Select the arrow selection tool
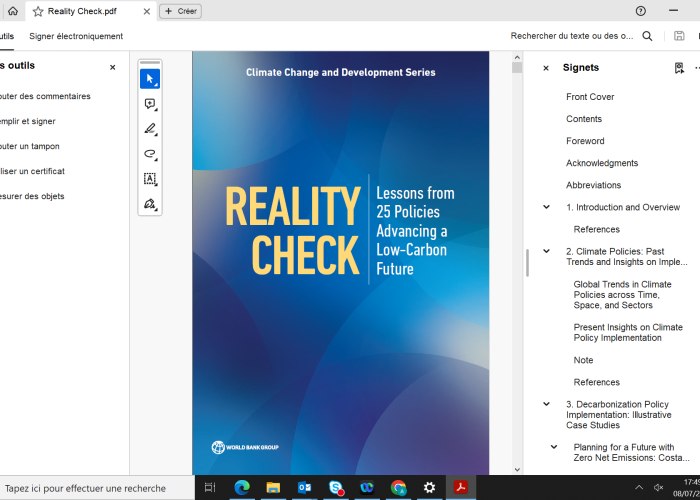Viewport: 700px width, 500px height. [150, 79]
